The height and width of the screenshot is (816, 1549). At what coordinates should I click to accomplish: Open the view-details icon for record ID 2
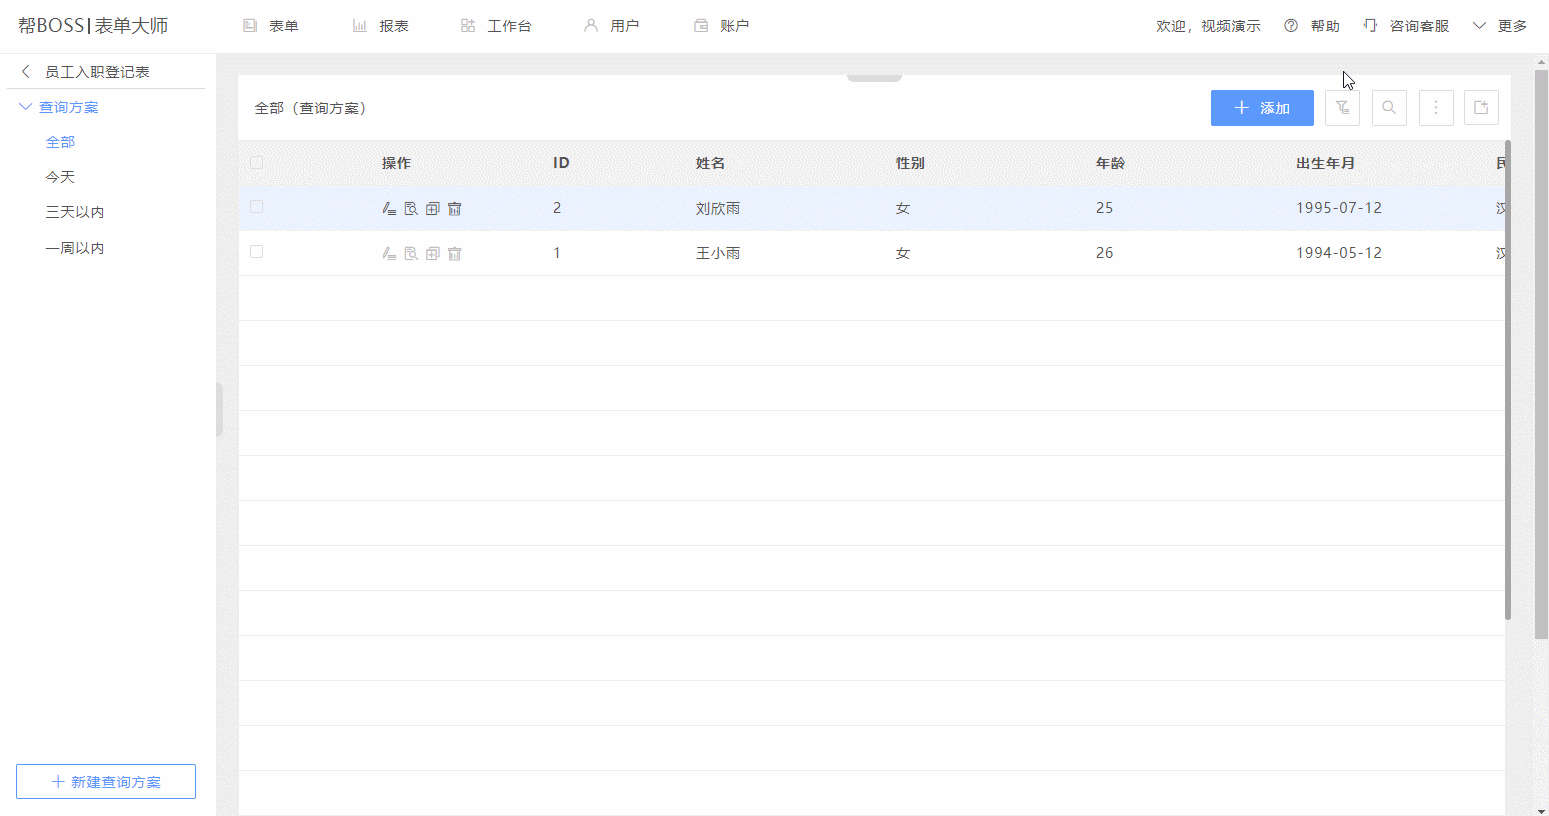pyautogui.click(x=411, y=209)
